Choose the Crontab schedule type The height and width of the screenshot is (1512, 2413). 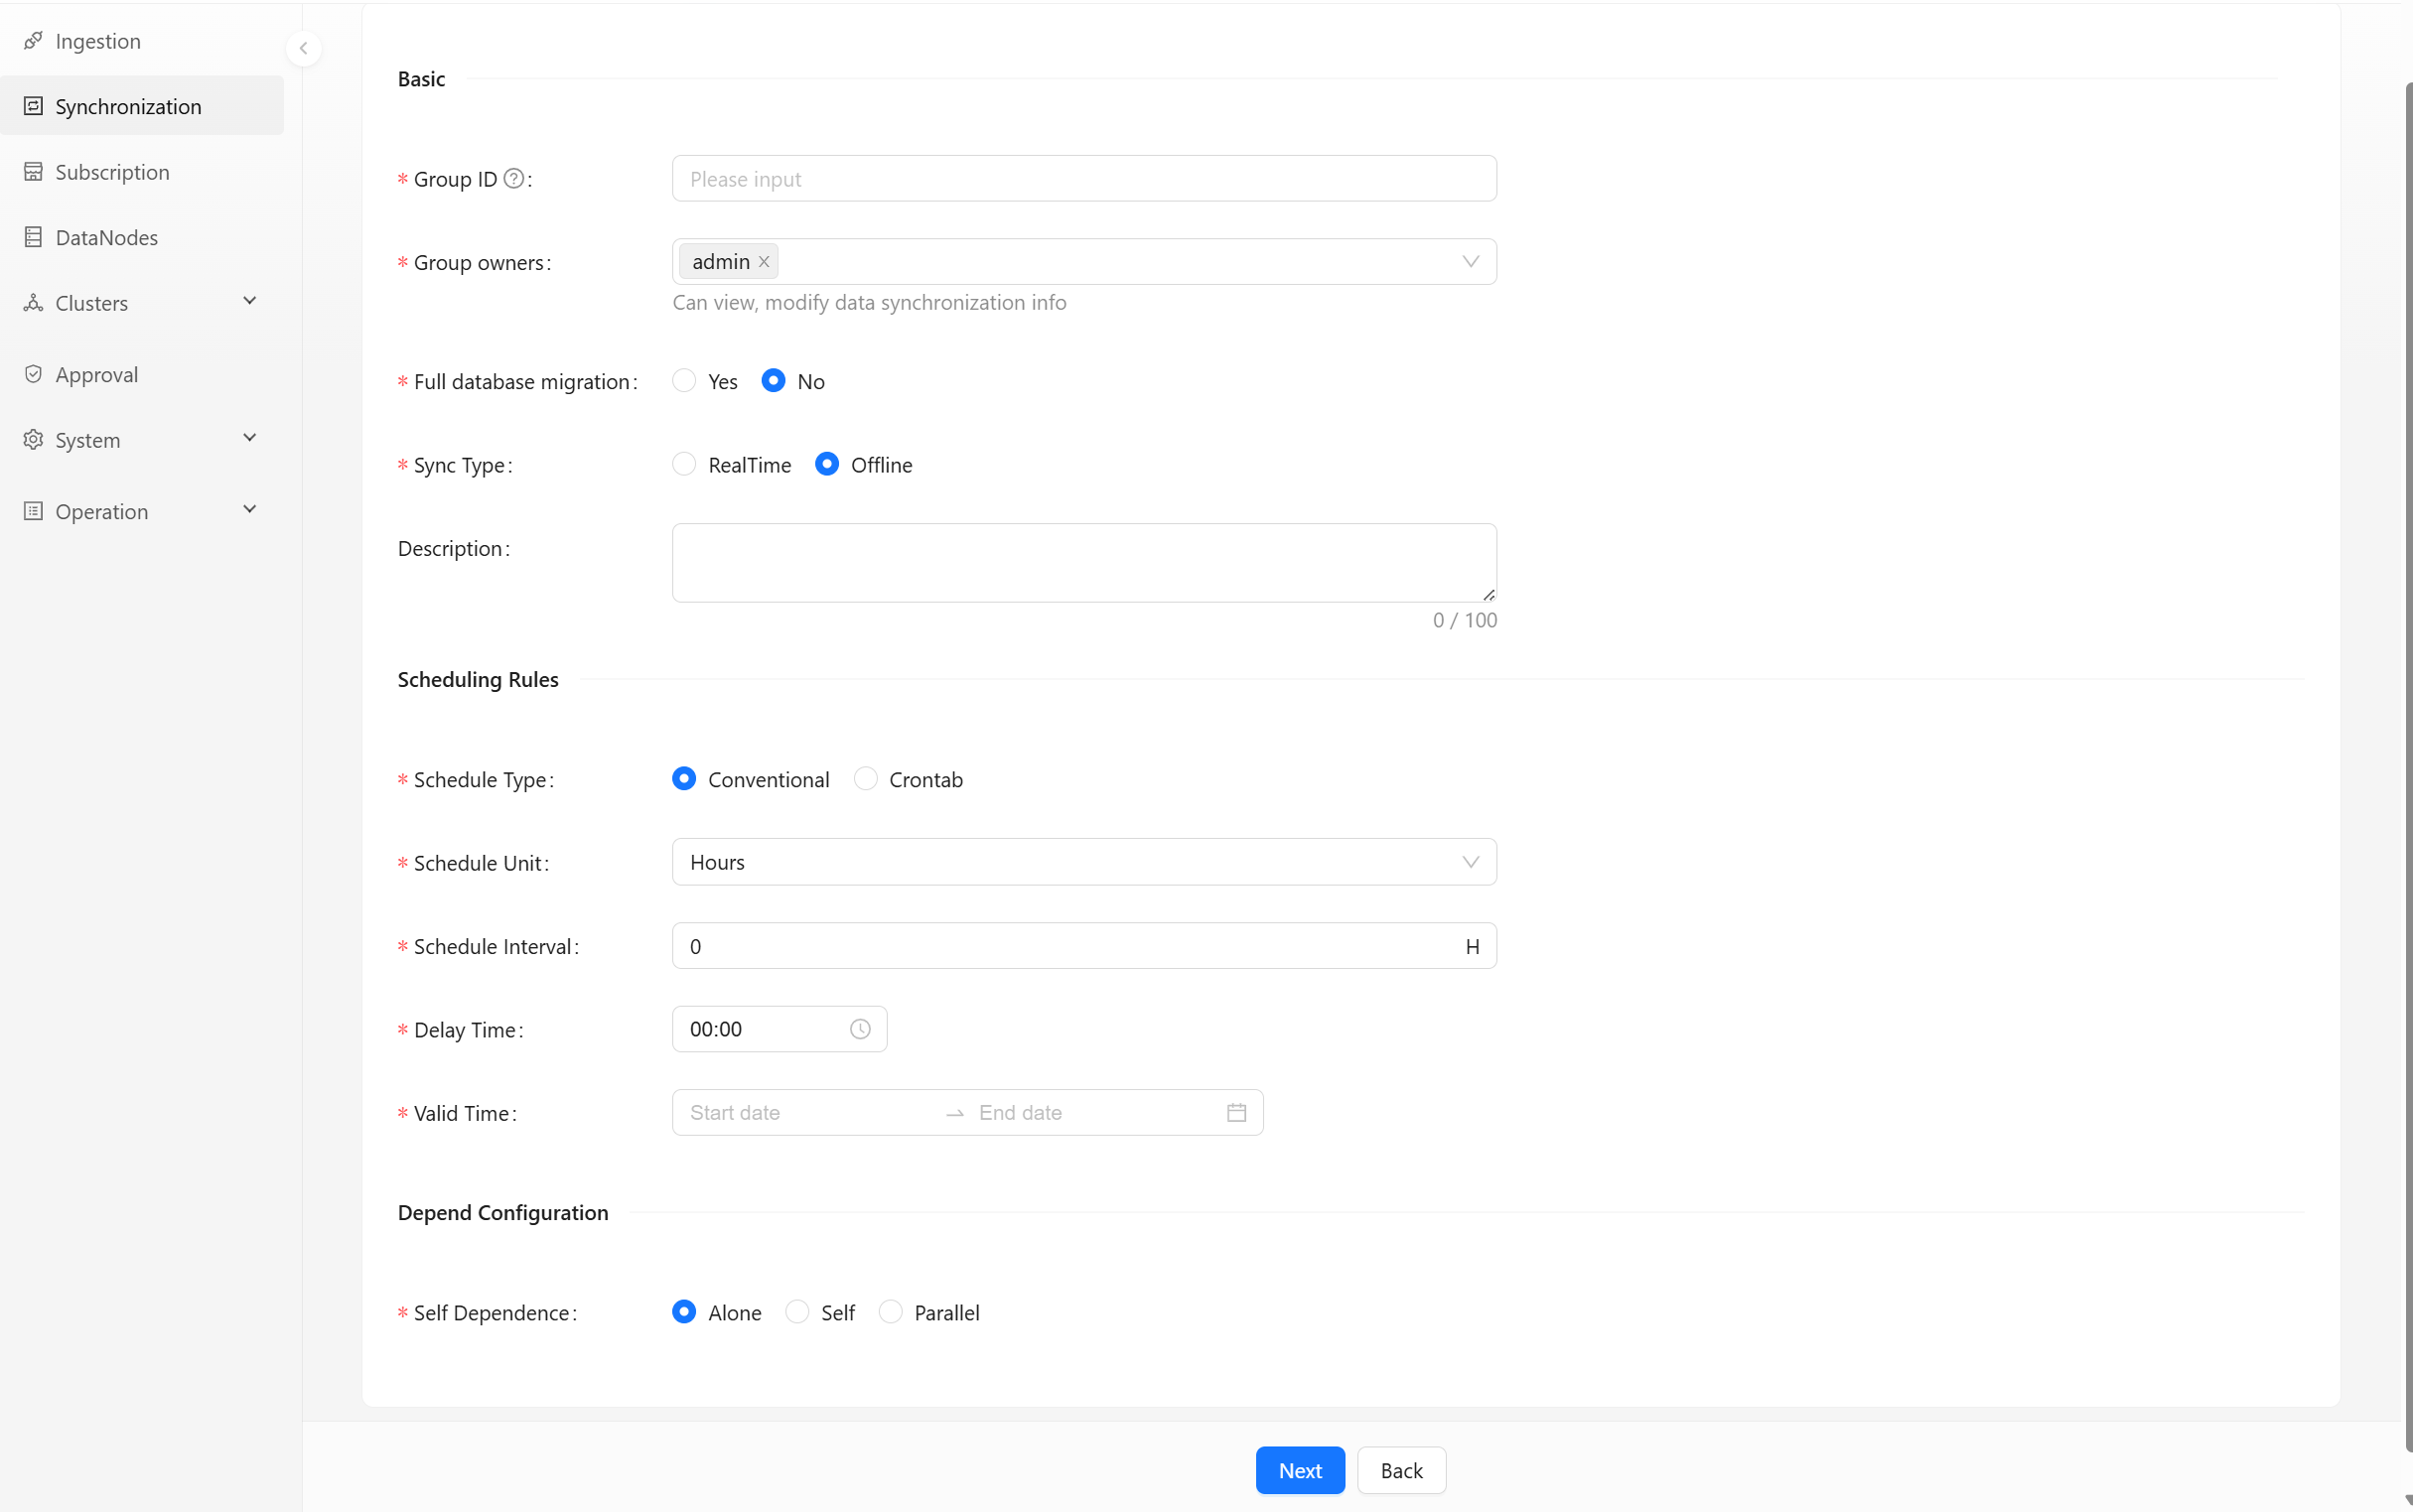(865, 779)
